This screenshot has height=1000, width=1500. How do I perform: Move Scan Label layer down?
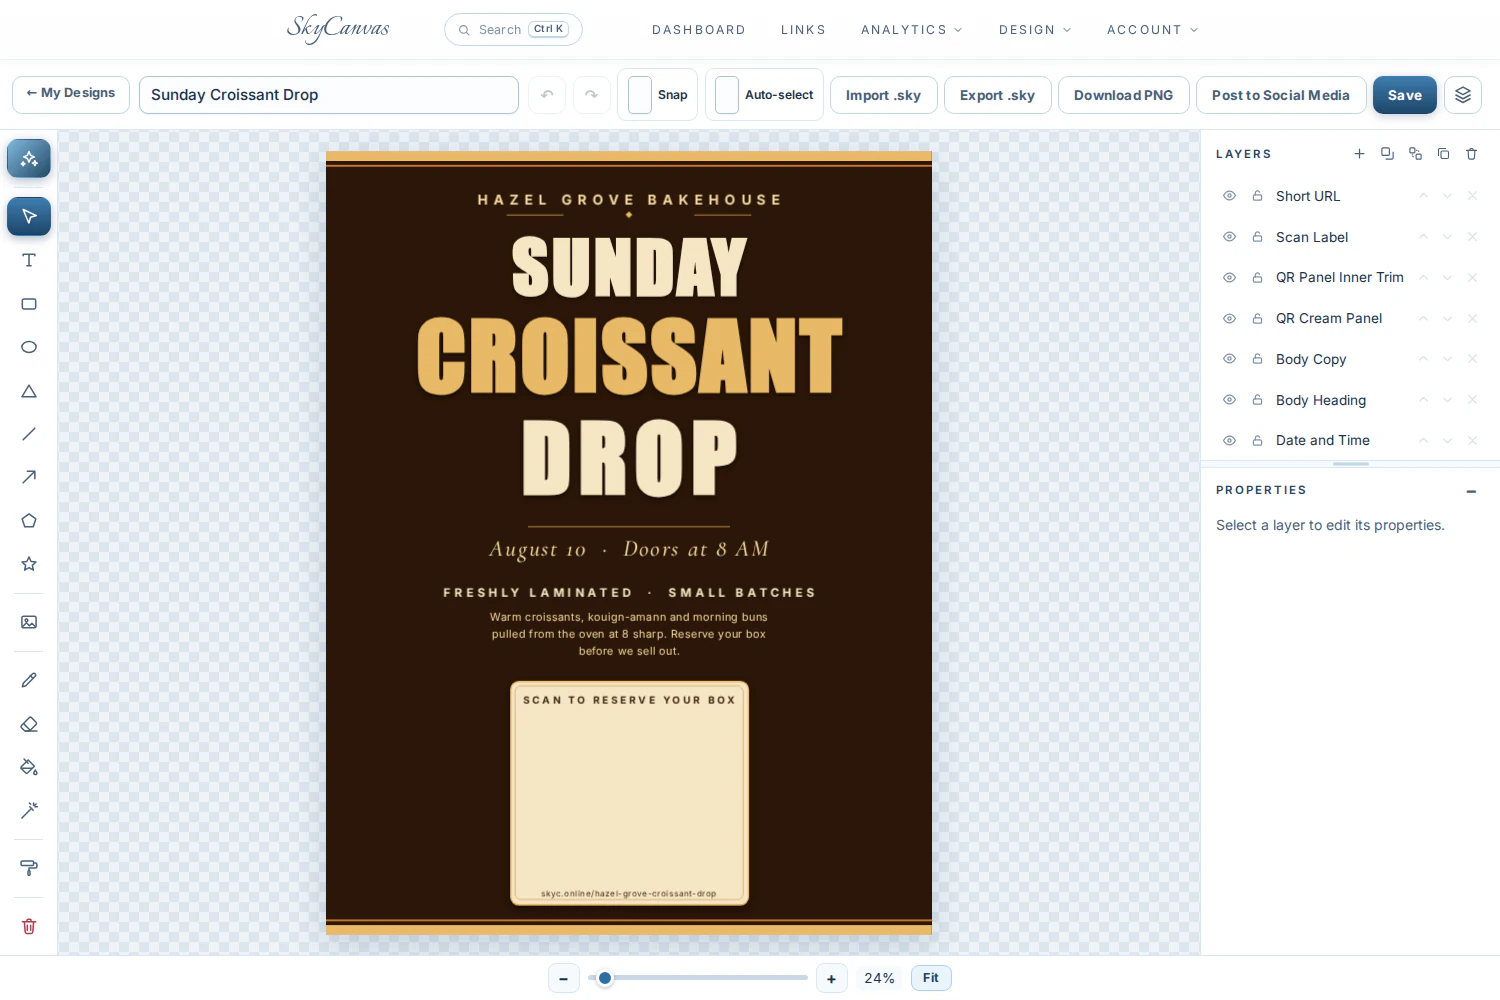pos(1447,237)
